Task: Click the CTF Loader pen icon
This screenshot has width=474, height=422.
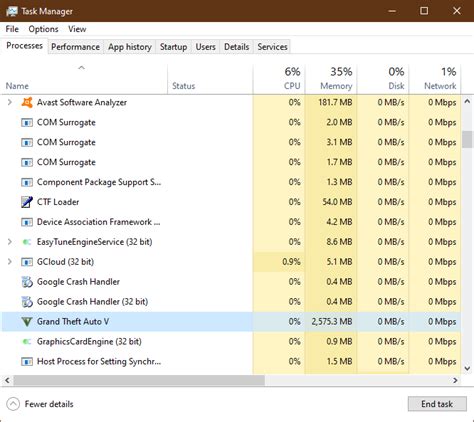Action: pos(27,202)
